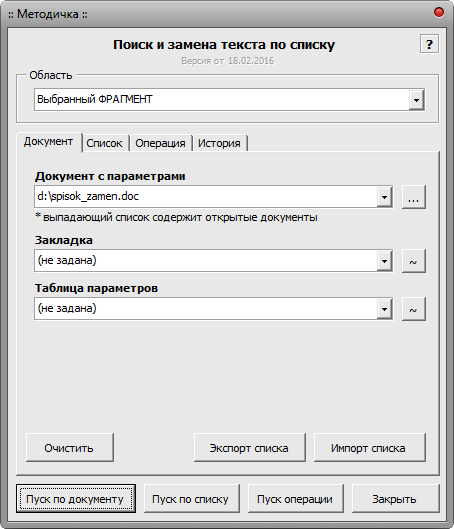Click the tilde button next to Таблица параметров

coord(414,309)
